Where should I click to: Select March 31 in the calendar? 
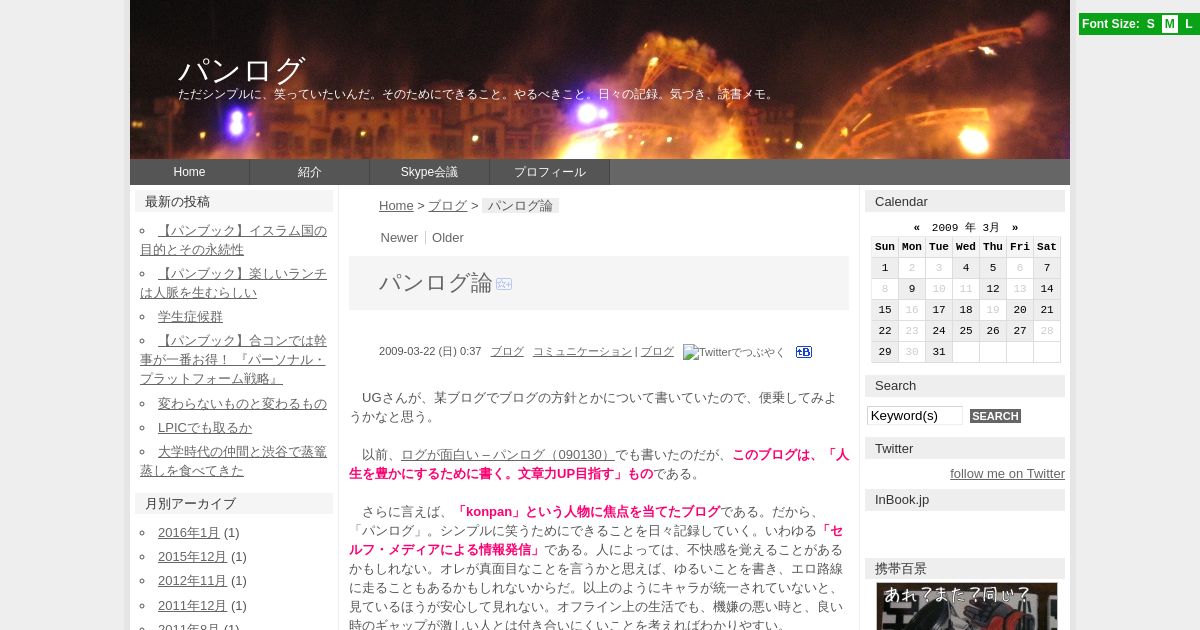pyautogui.click(x=939, y=352)
